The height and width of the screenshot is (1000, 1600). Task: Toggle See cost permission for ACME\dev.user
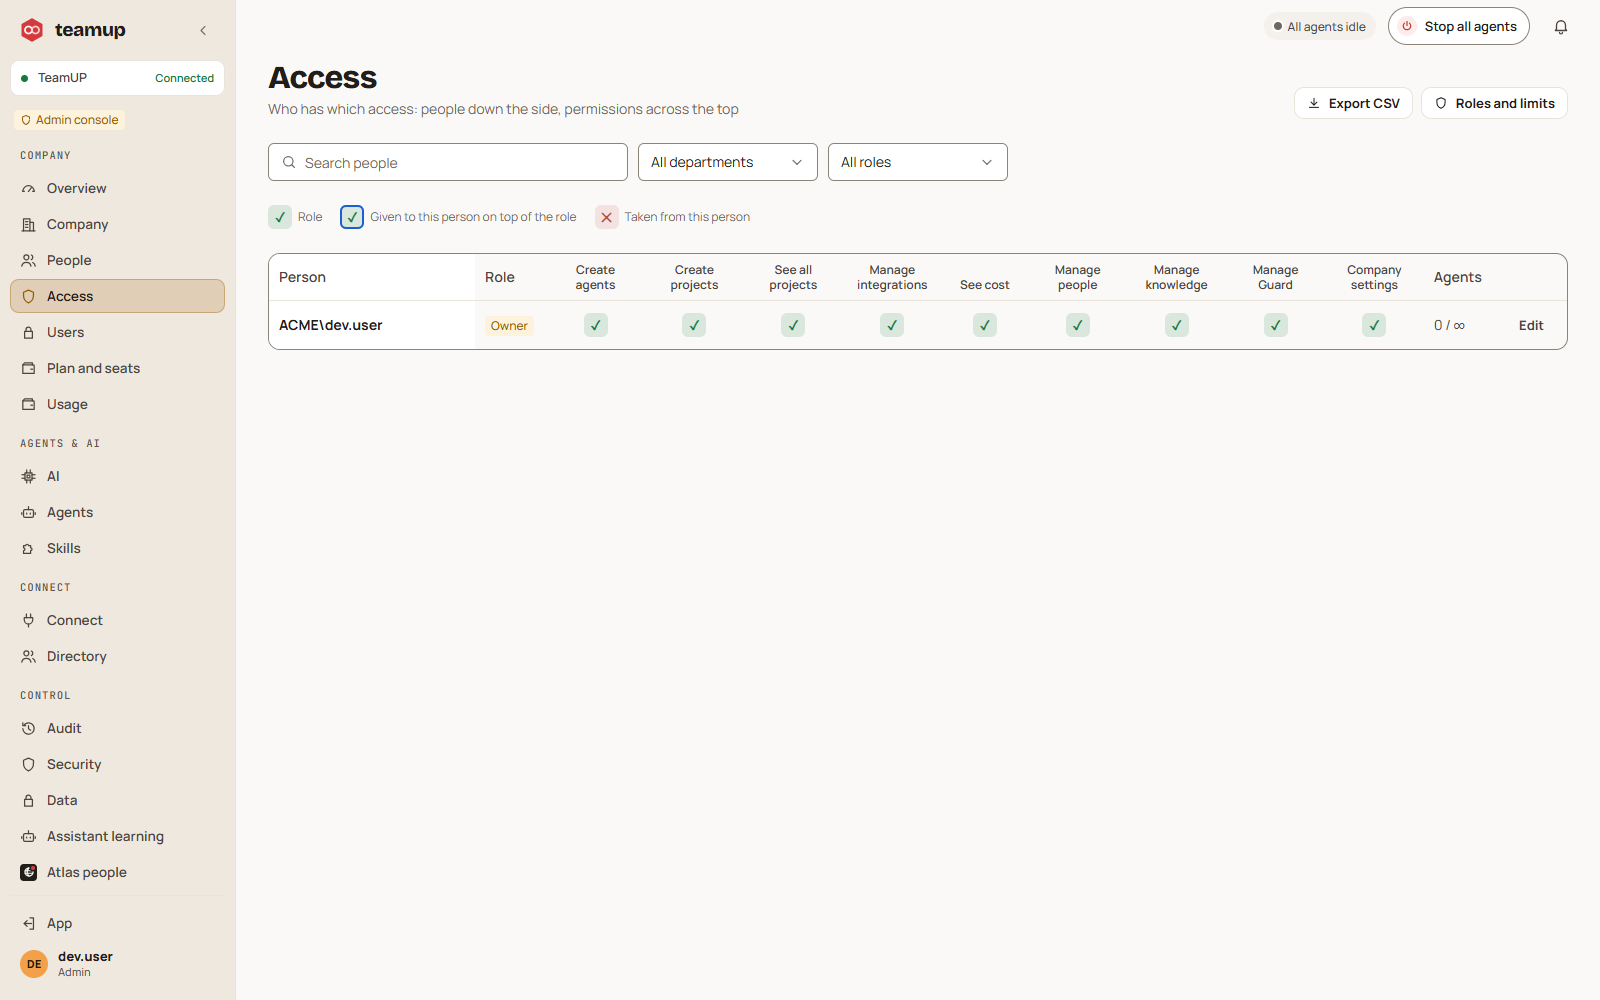pos(985,325)
